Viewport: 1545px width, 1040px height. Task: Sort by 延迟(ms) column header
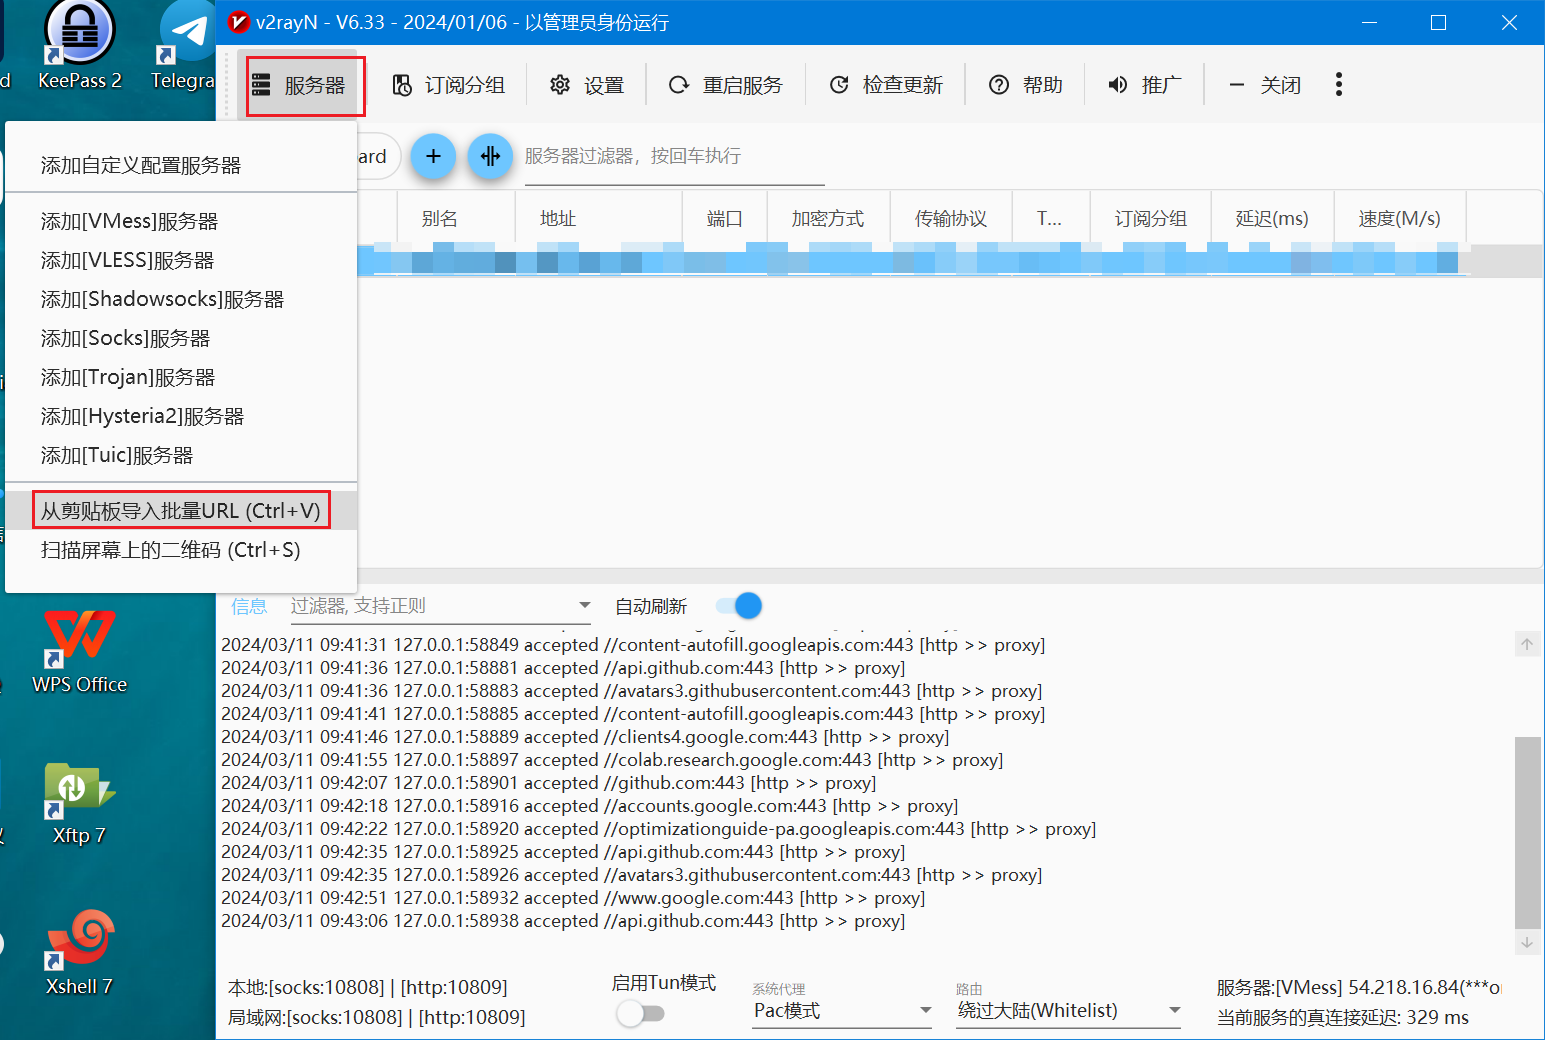(x=1272, y=218)
